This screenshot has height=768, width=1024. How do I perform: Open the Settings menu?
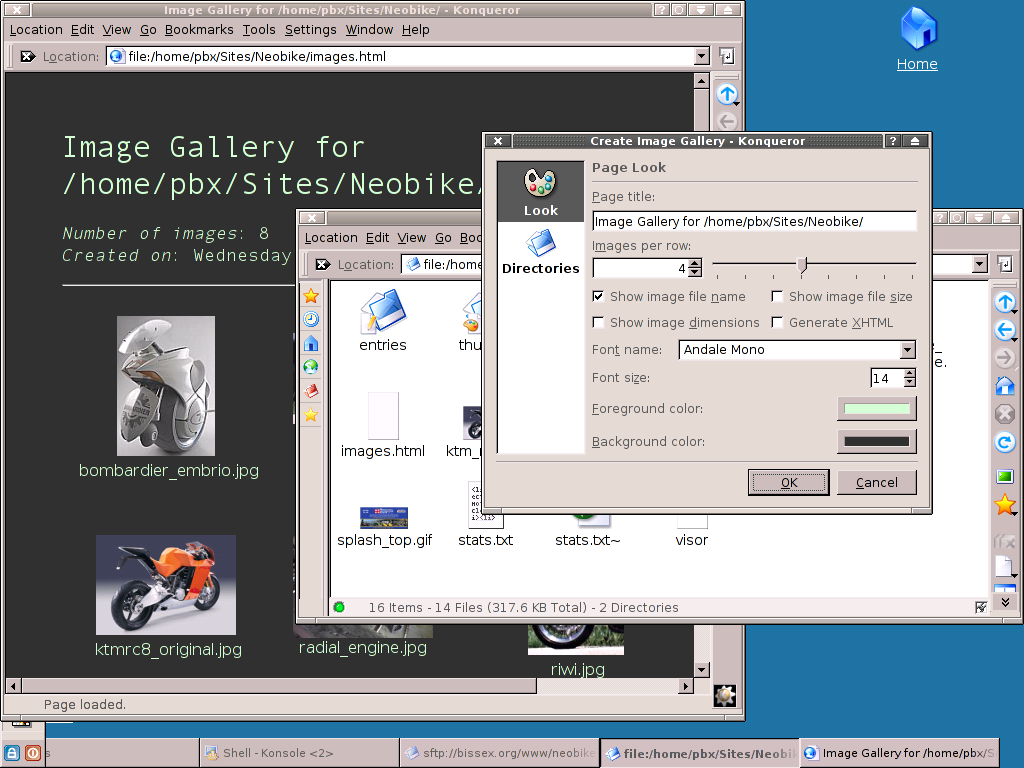click(x=310, y=29)
